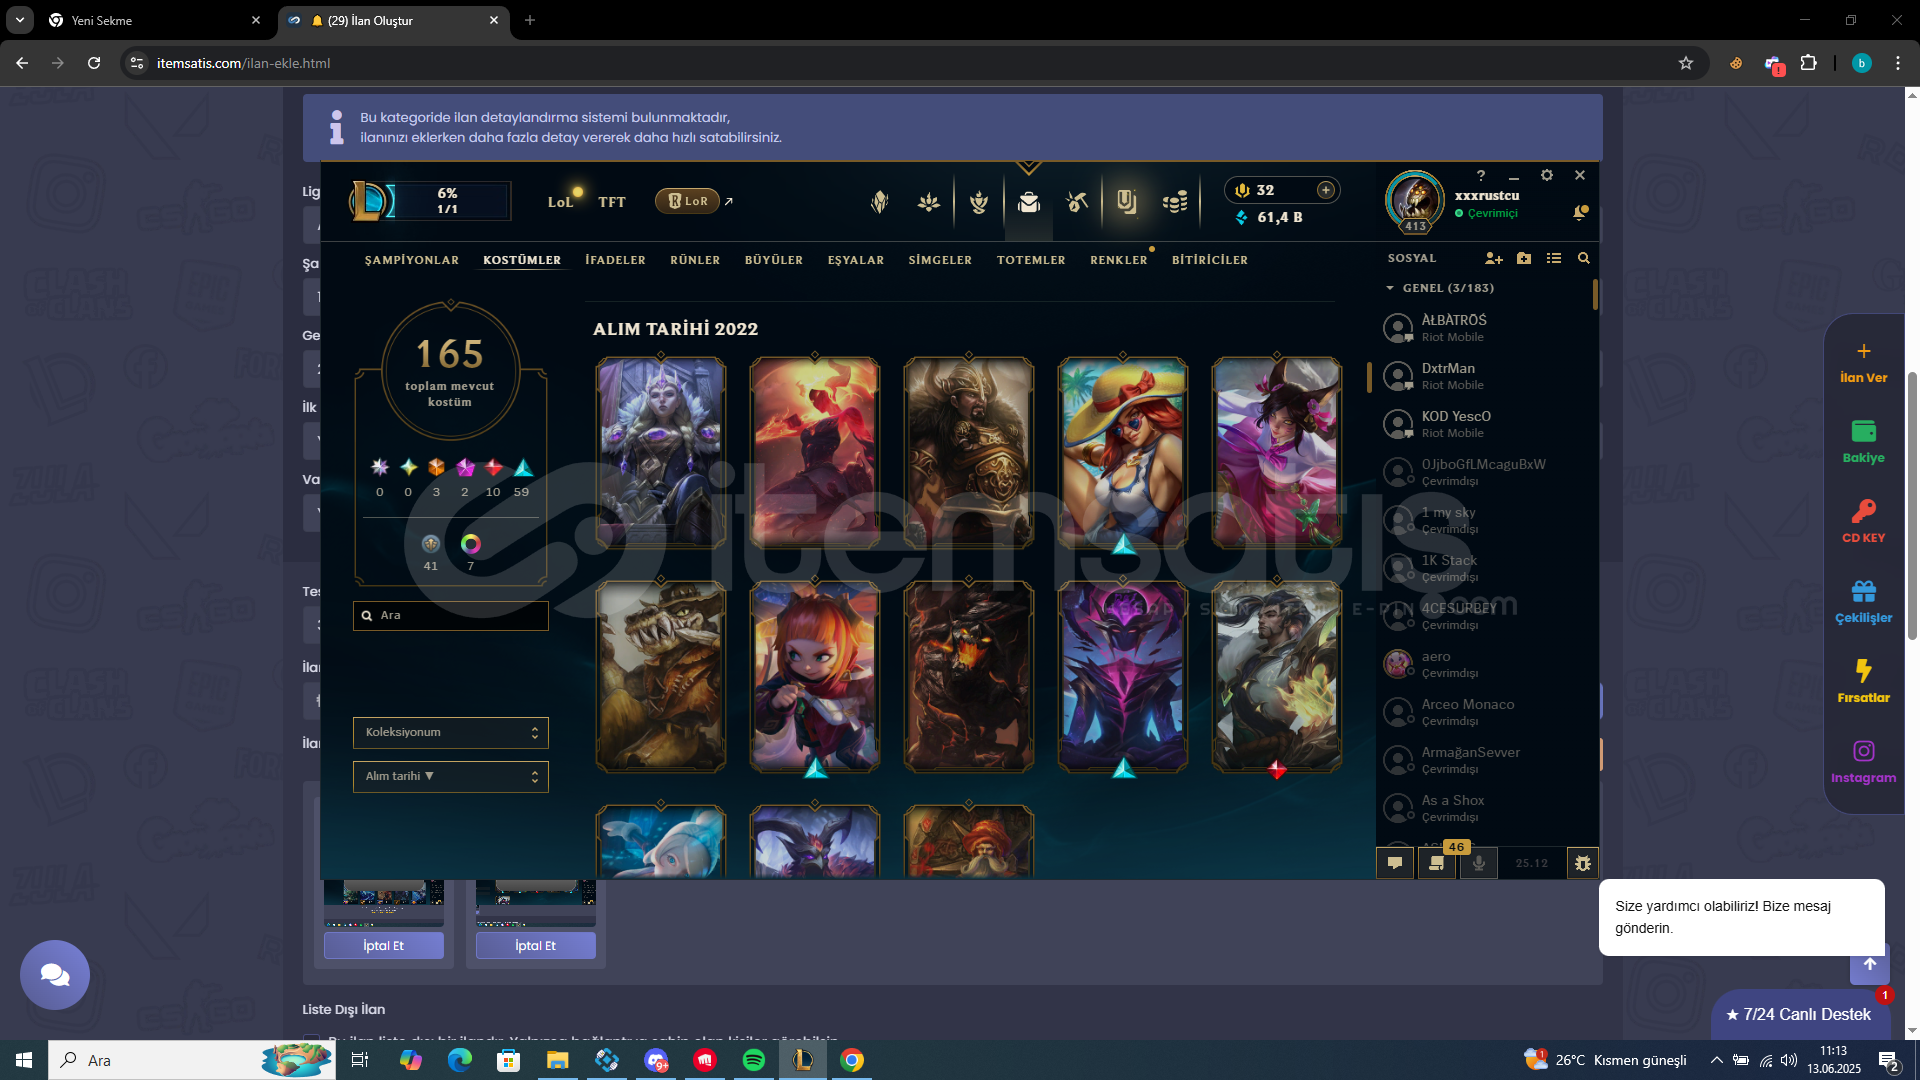This screenshot has height=1080, width=1920.
Task: Click the search icon in Sosyal panel
Action: pyautogui.click(x=1584, y=258)
